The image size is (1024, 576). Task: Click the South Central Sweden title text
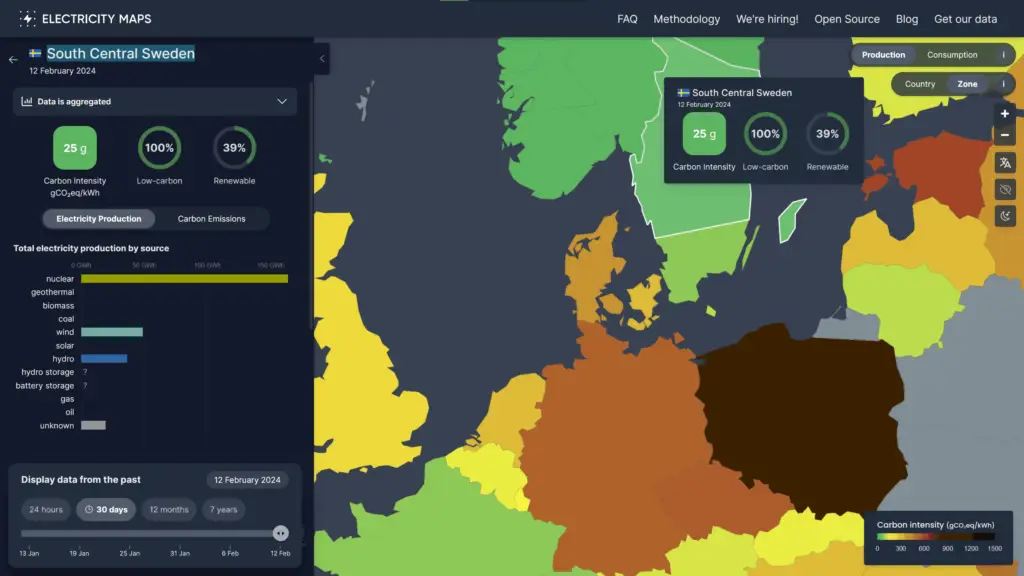click(x=120, y=54)
